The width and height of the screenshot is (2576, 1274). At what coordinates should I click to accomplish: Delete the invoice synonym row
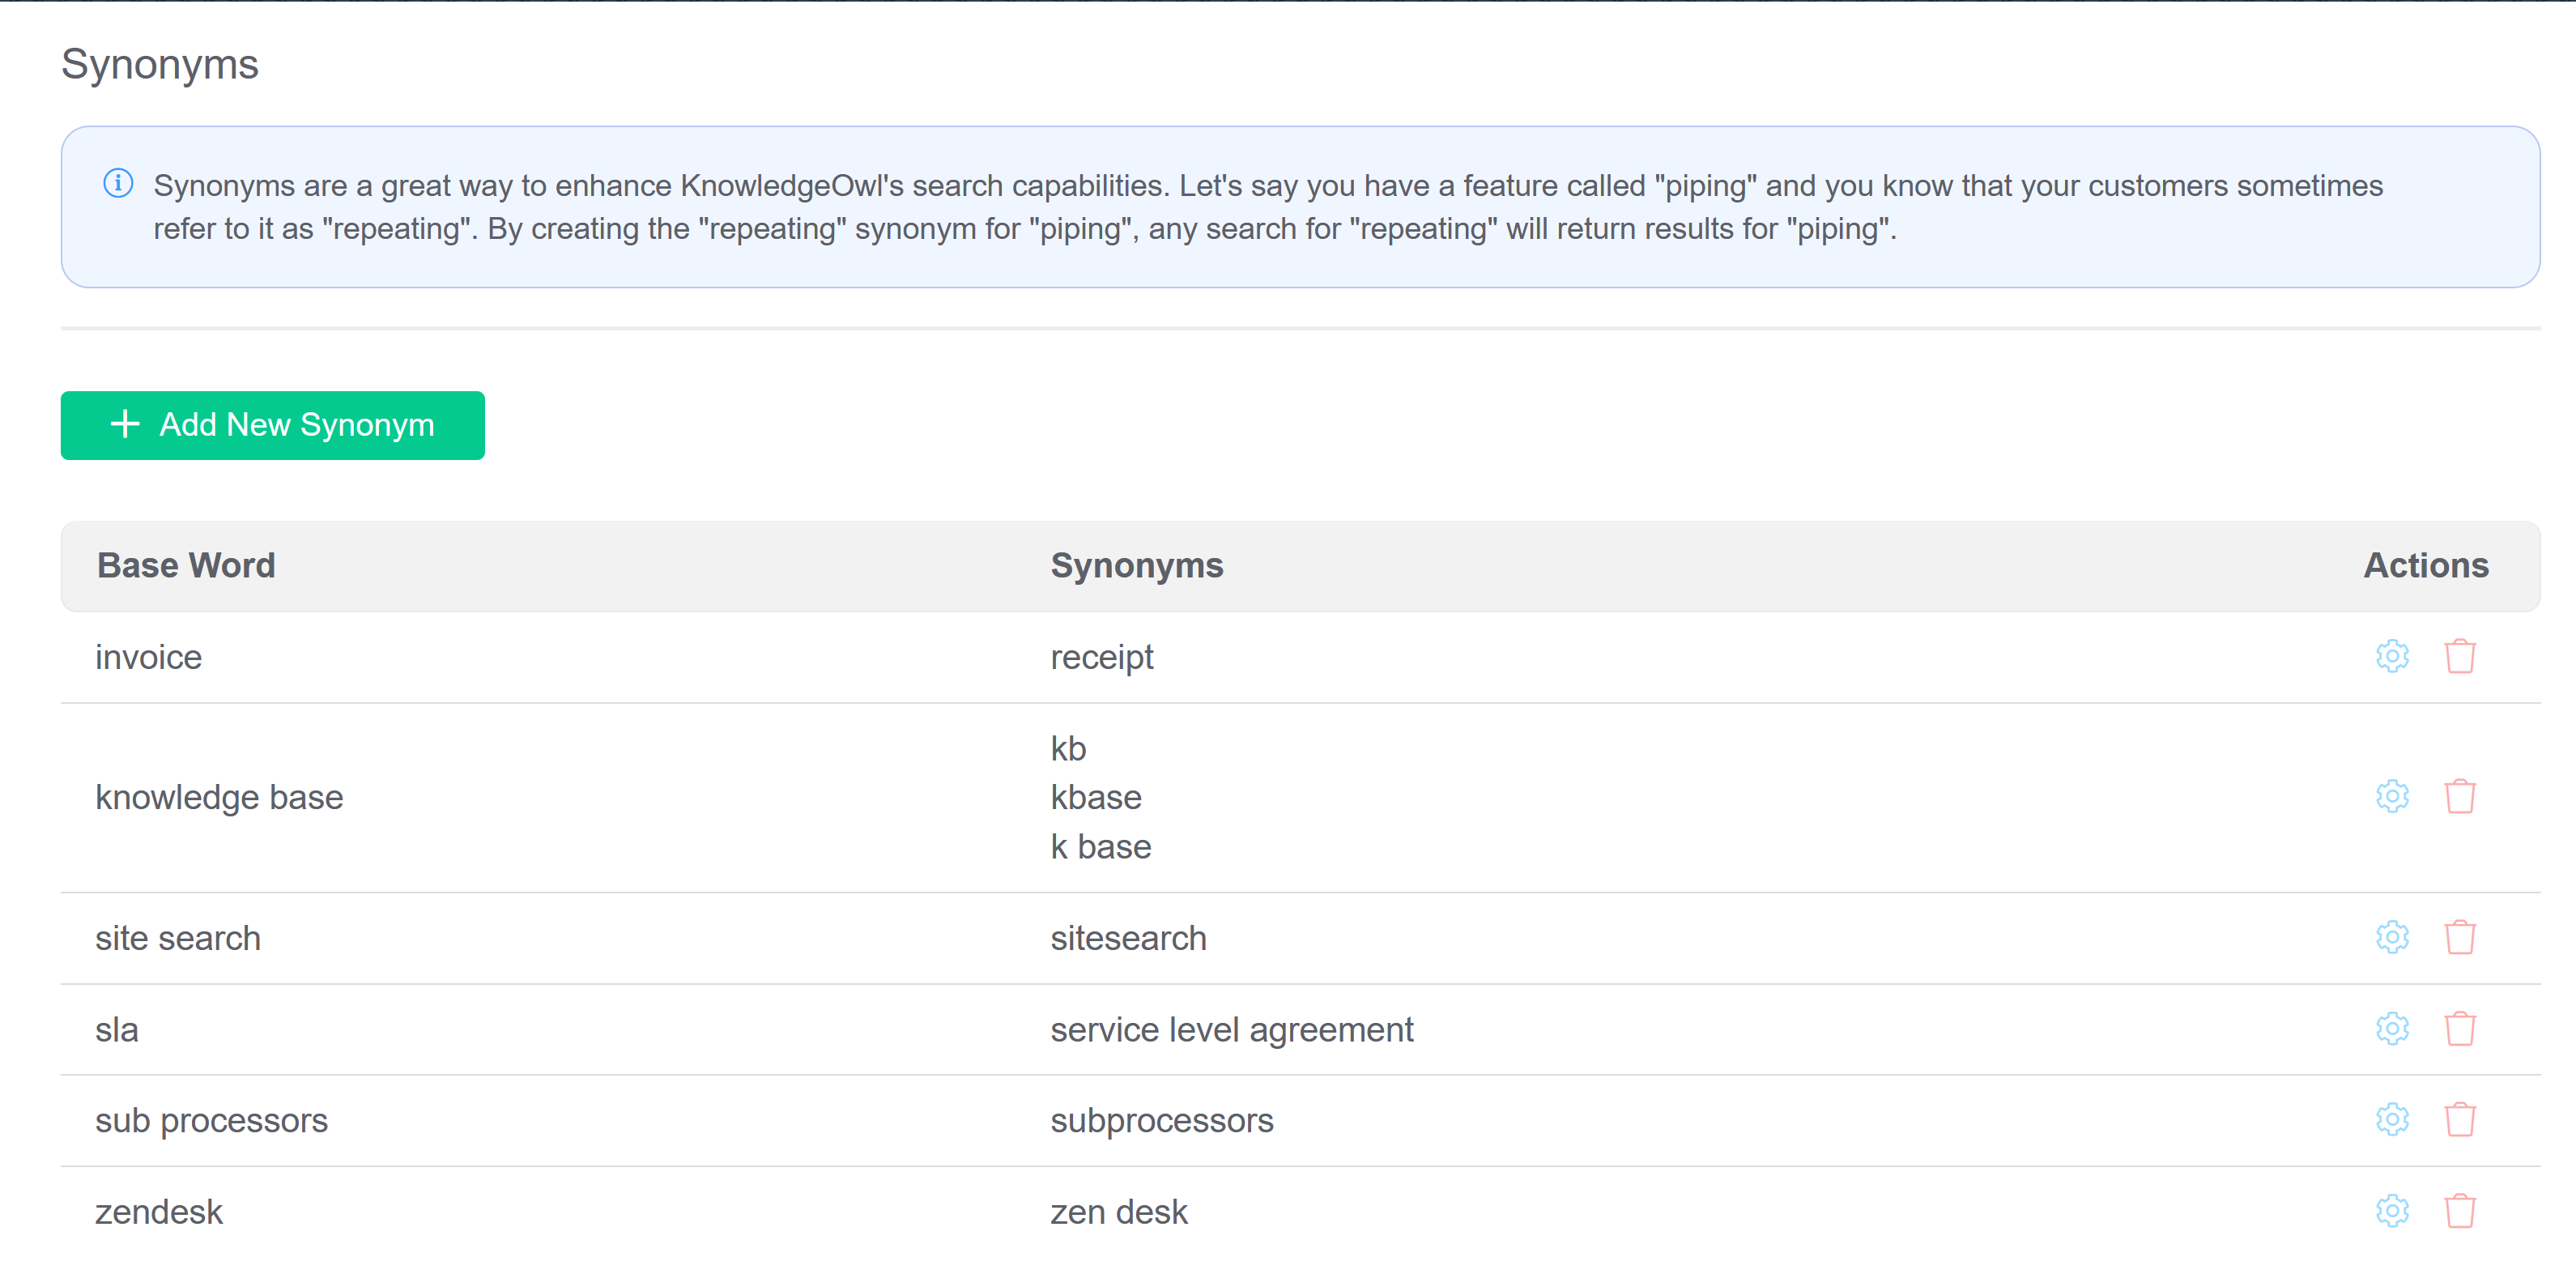point(2459,657)
